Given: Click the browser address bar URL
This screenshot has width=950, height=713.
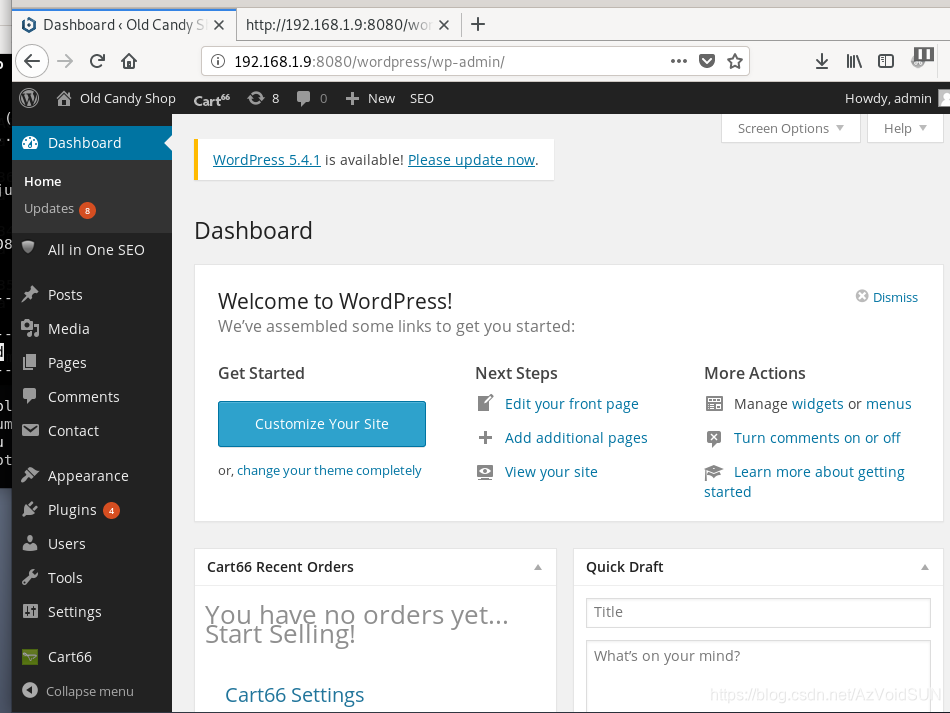Looking at the screenshot, I should click(x=370, y=61).
